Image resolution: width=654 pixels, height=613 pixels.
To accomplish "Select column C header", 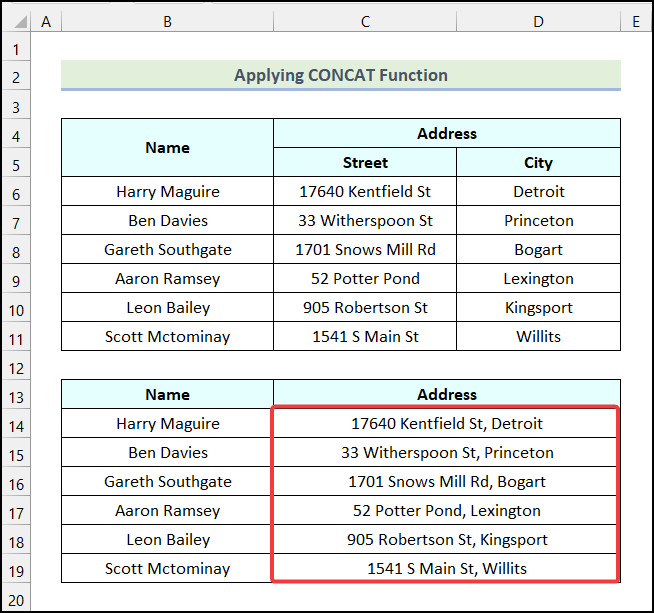I will coord(365,21).
